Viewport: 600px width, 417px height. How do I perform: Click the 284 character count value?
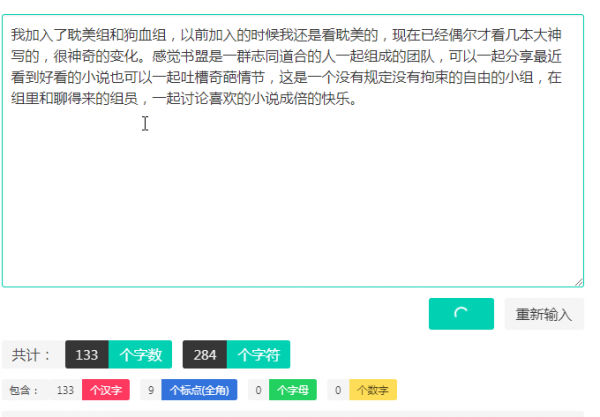(205, 355)
